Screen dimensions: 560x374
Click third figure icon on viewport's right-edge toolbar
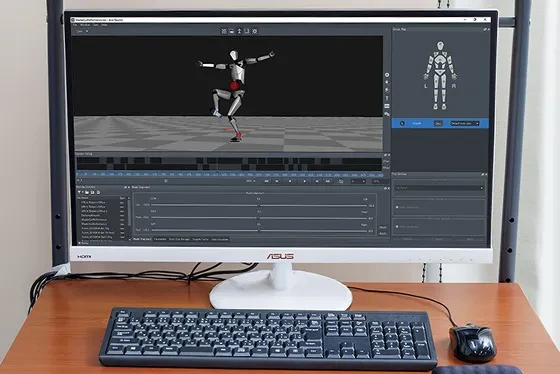coord(387,90)
